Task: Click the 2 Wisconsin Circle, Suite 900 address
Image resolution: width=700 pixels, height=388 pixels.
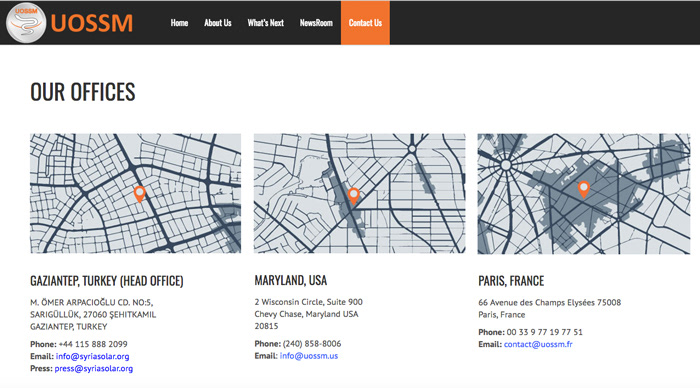Action: [x=308, y=302]
